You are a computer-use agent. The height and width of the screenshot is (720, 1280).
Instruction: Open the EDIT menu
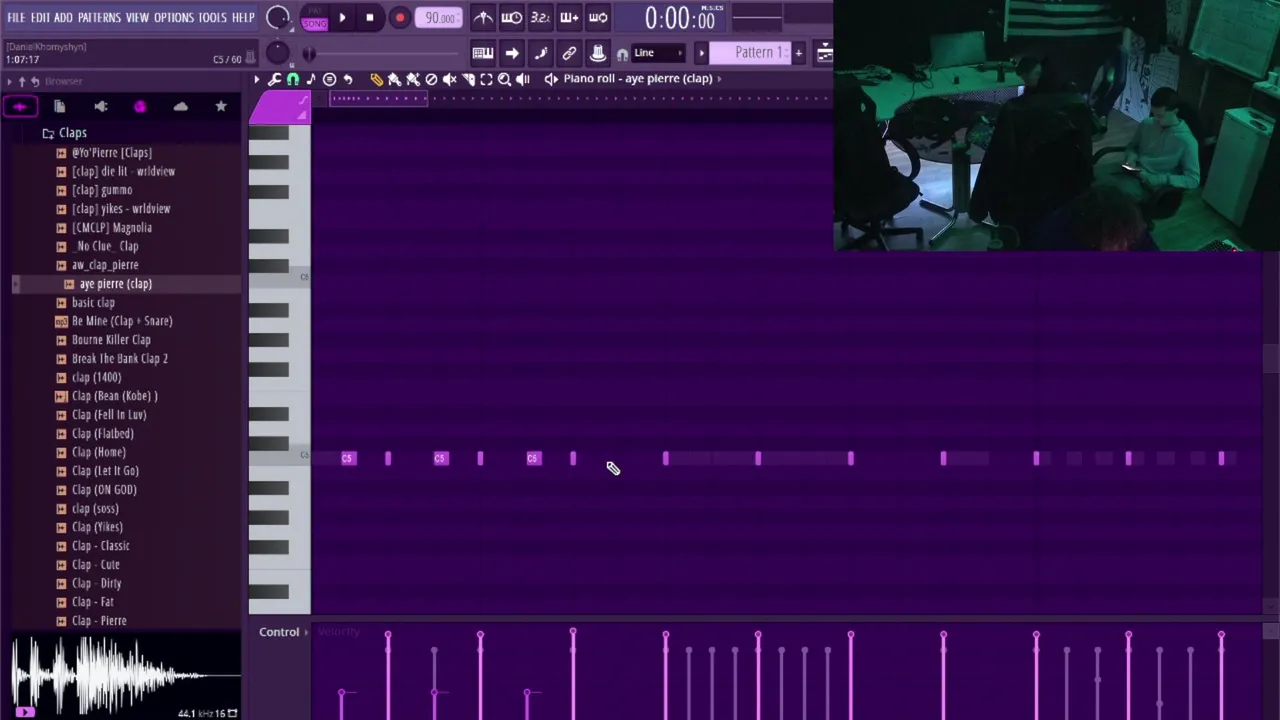40,18
